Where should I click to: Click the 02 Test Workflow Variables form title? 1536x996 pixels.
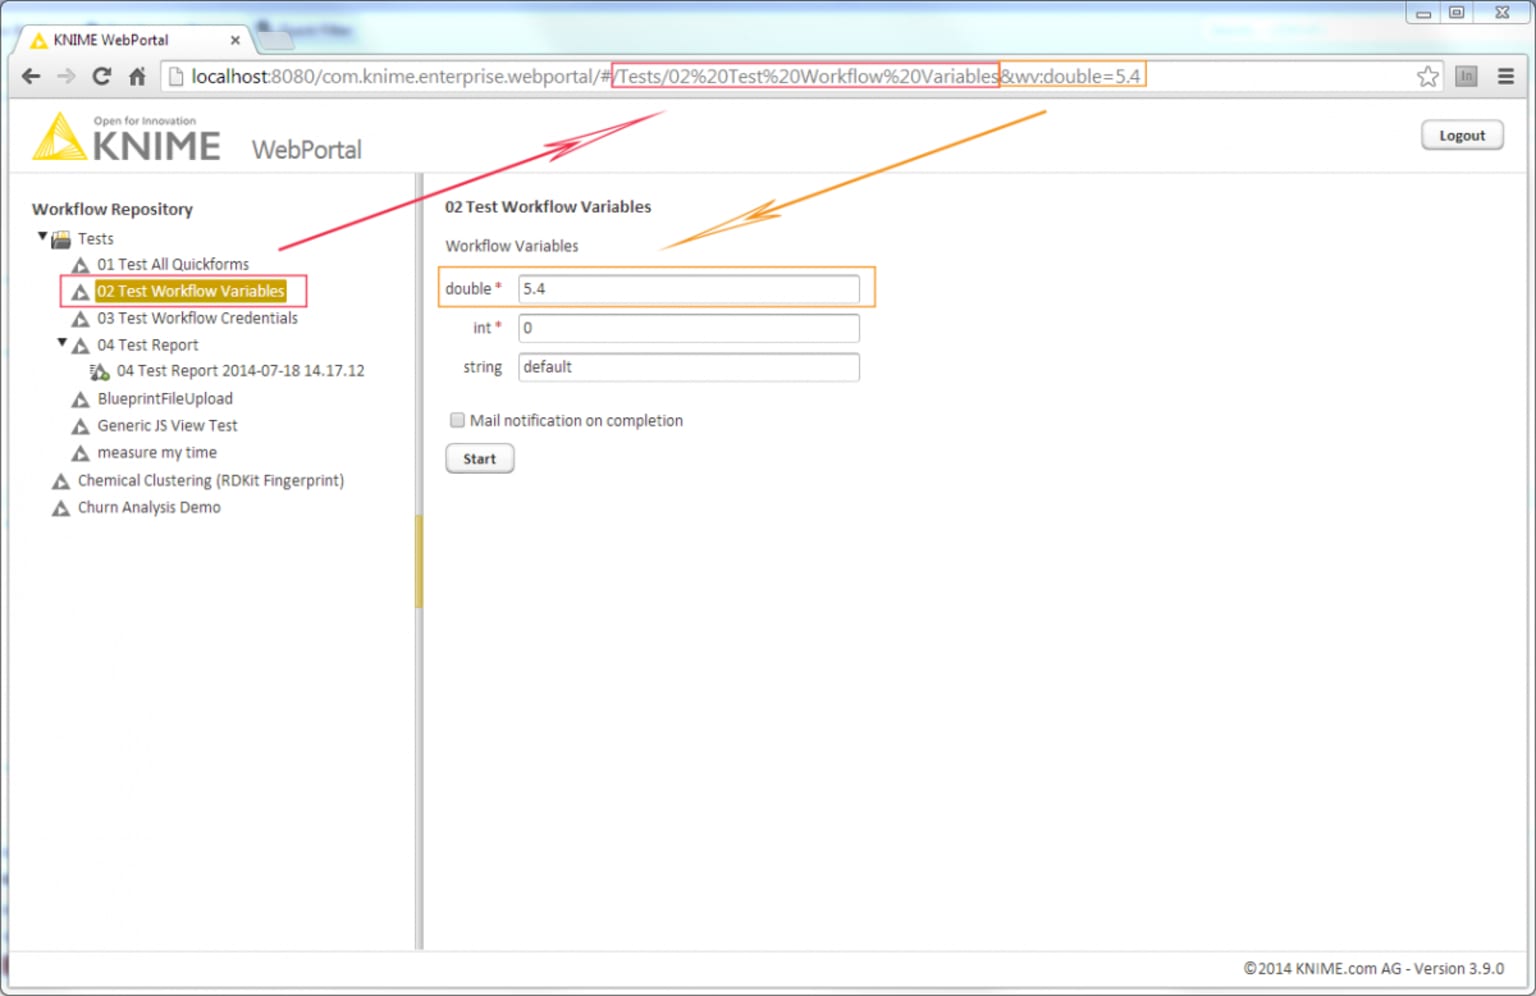click(548, 207)
